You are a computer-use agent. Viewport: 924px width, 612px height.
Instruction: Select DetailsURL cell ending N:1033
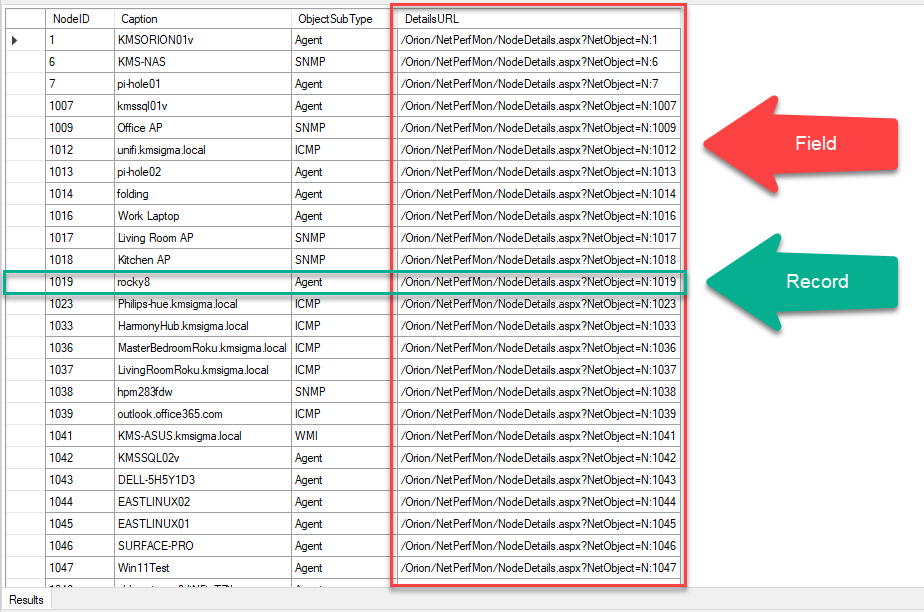coord(539,326)
